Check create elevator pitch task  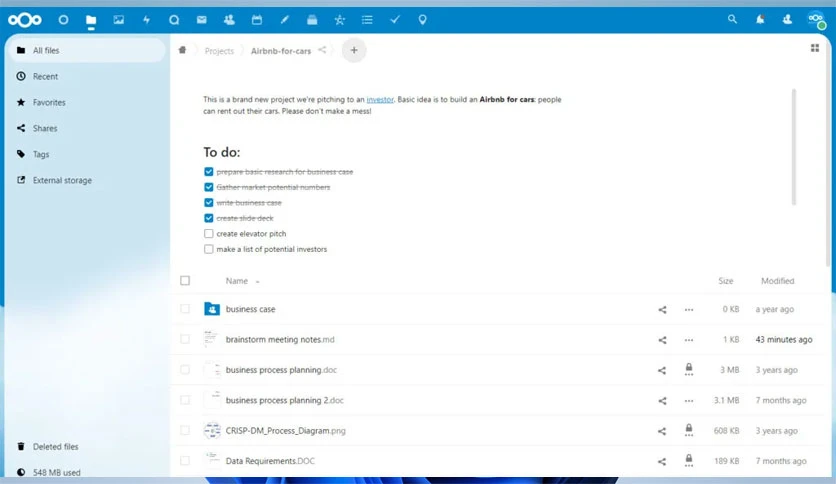click(208, 233)
